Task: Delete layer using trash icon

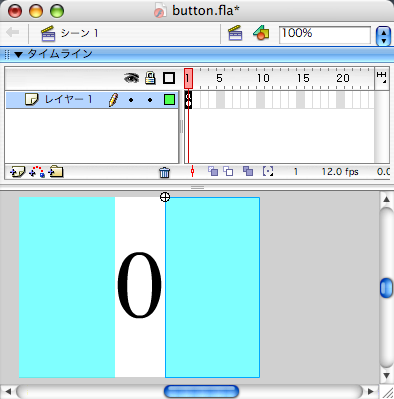Action: (164, 172)
